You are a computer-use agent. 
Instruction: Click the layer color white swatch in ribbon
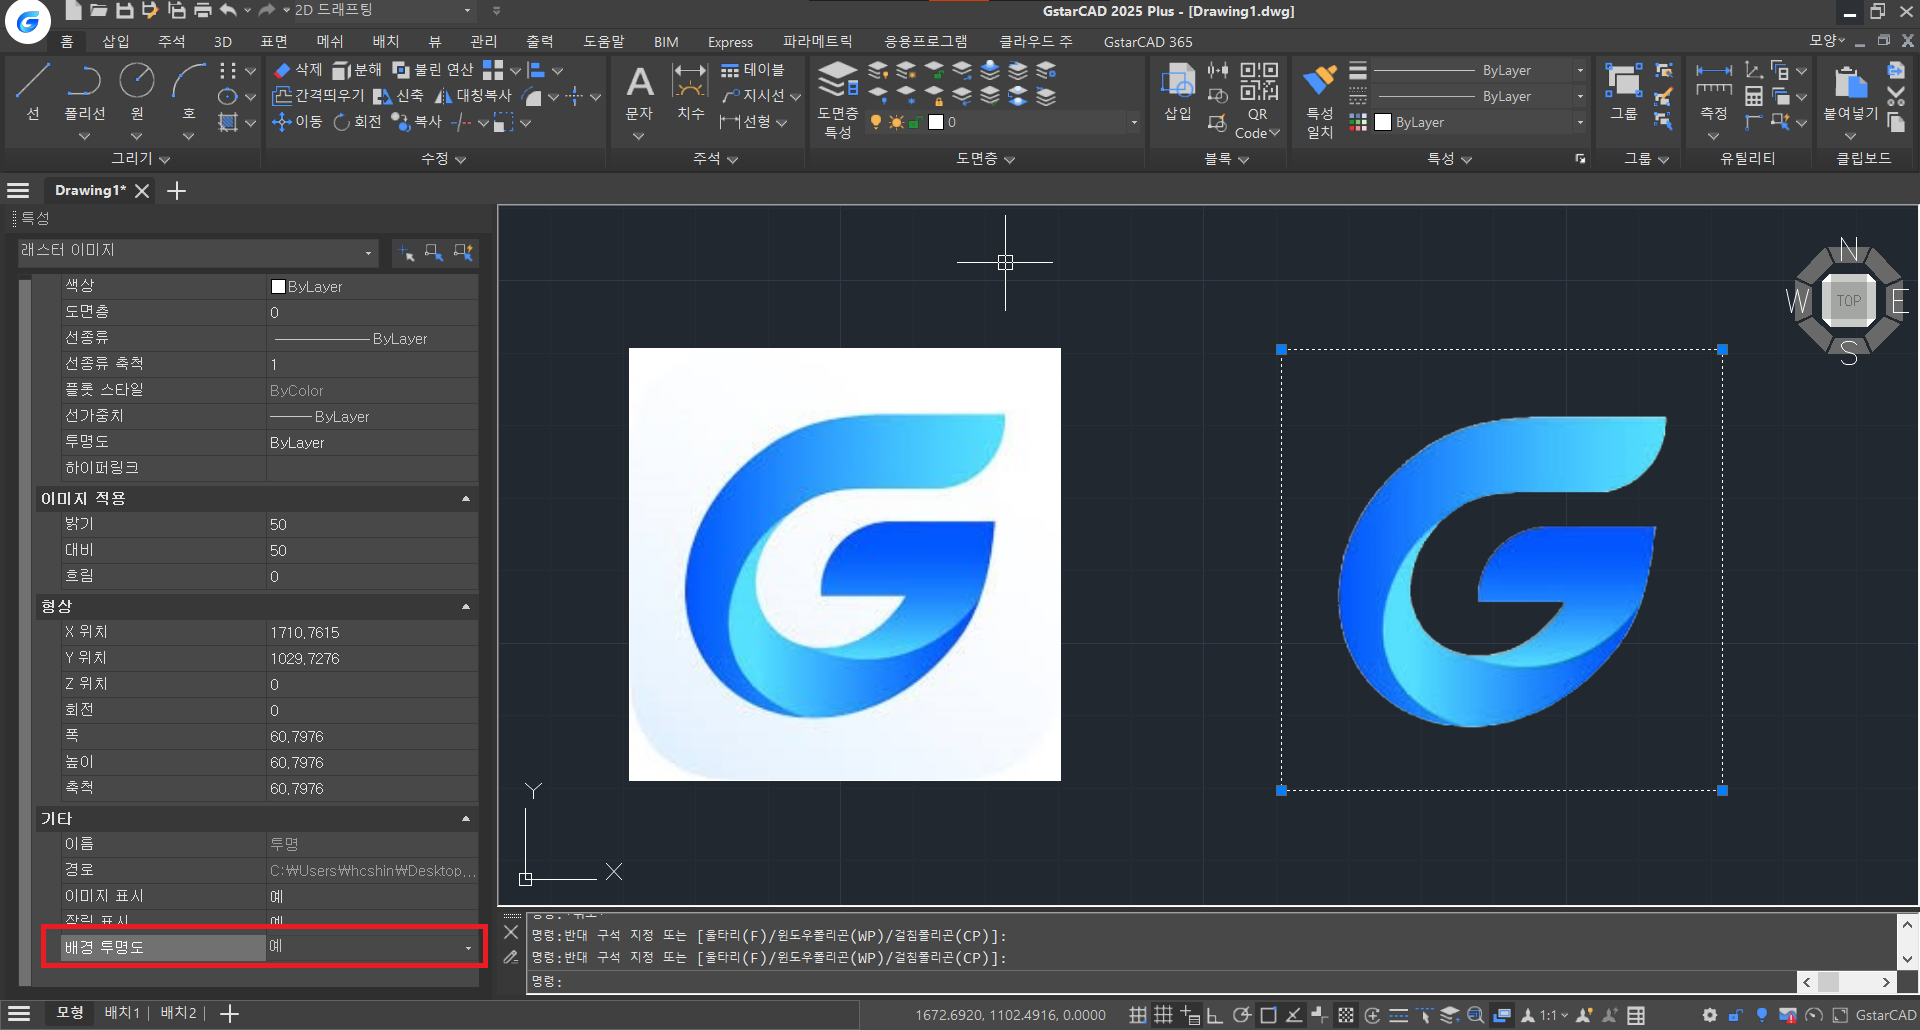point(936,122)
